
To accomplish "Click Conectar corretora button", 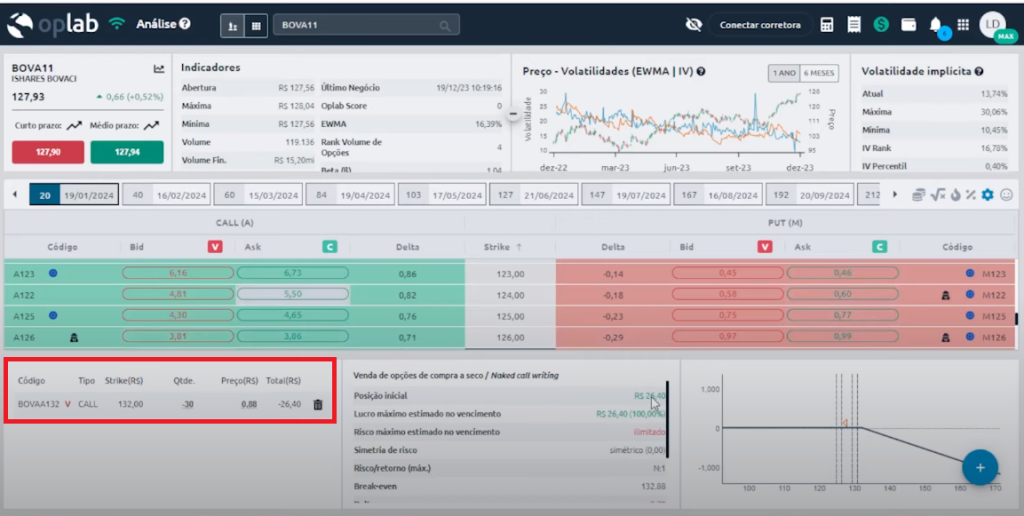I will coord(760,24).
